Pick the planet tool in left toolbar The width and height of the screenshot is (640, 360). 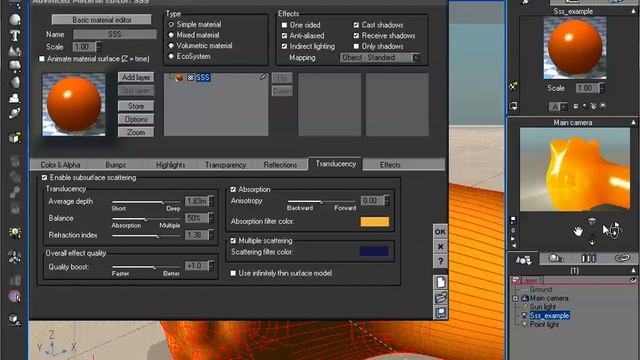coord(15,113)
